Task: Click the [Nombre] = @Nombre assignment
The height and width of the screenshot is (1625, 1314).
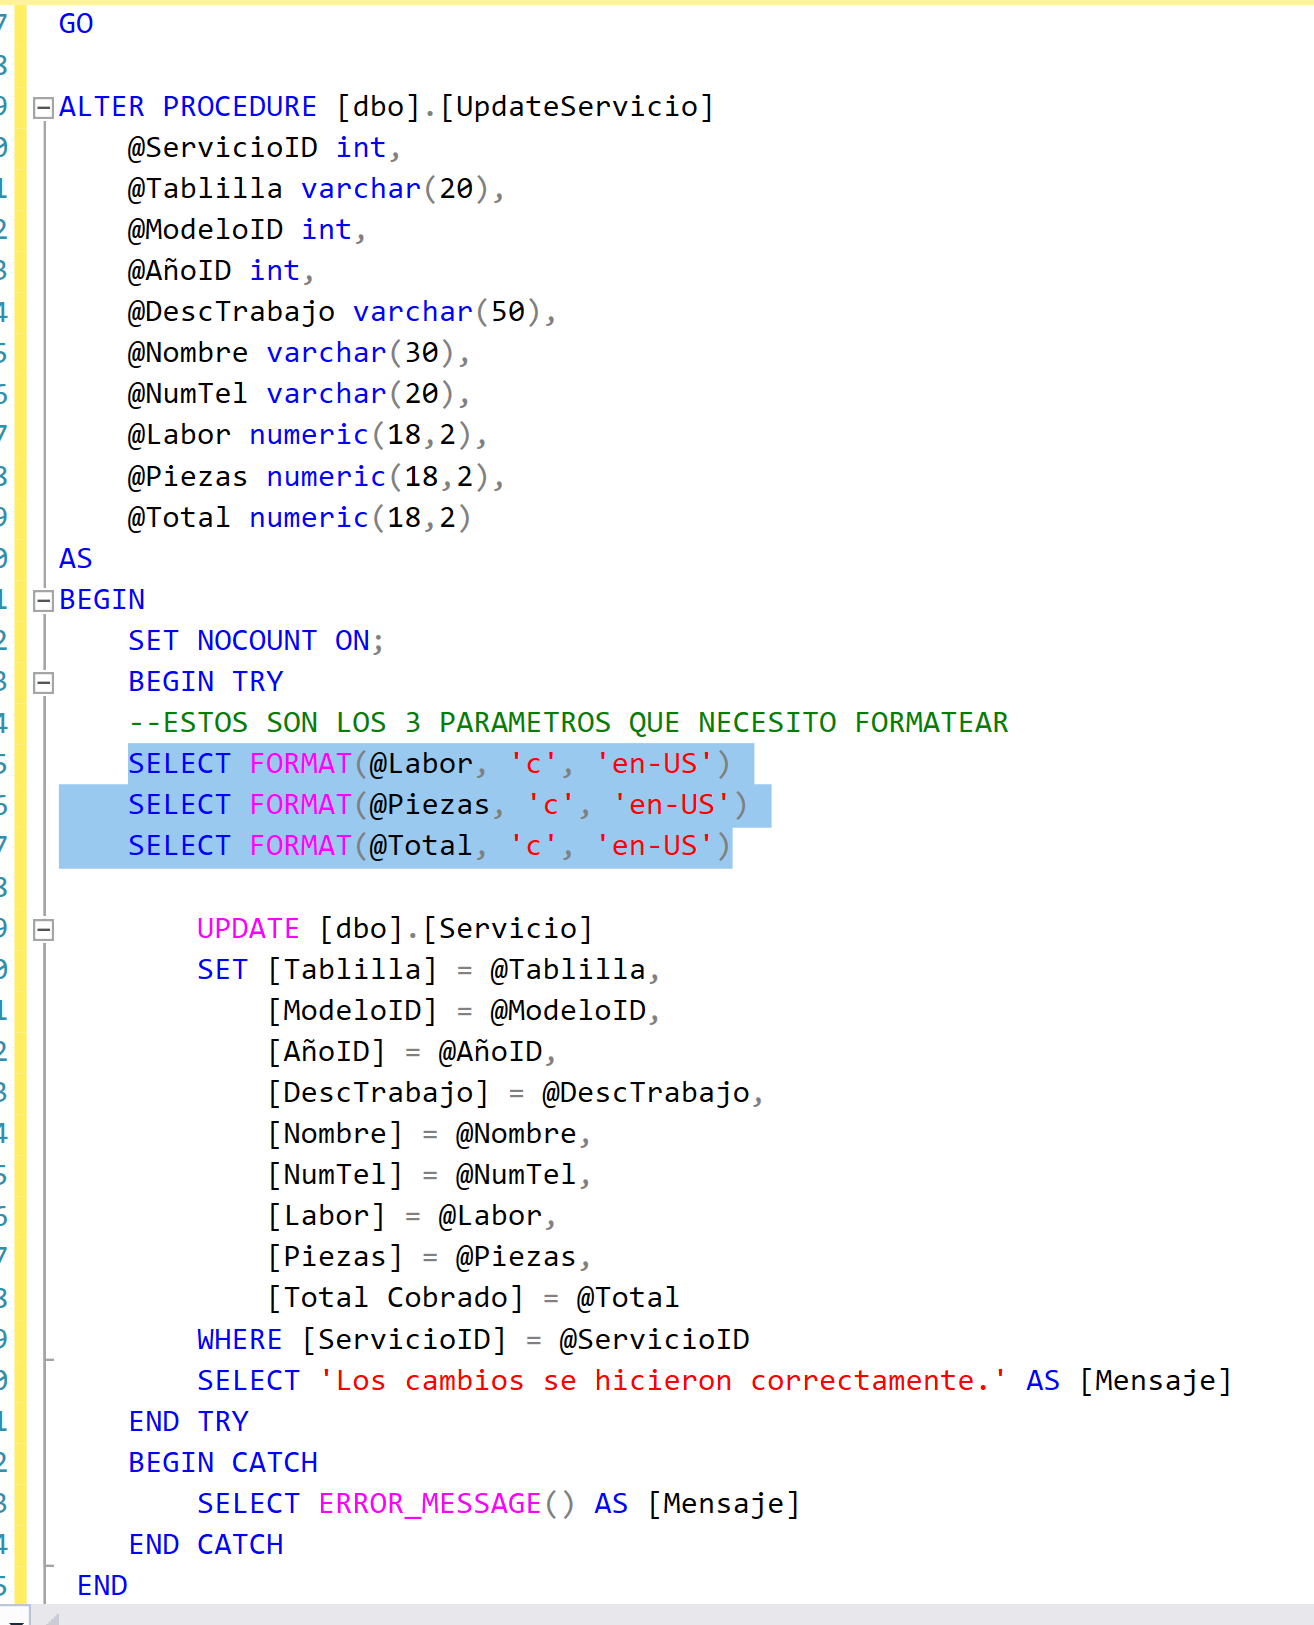Action: point(430,1134)
